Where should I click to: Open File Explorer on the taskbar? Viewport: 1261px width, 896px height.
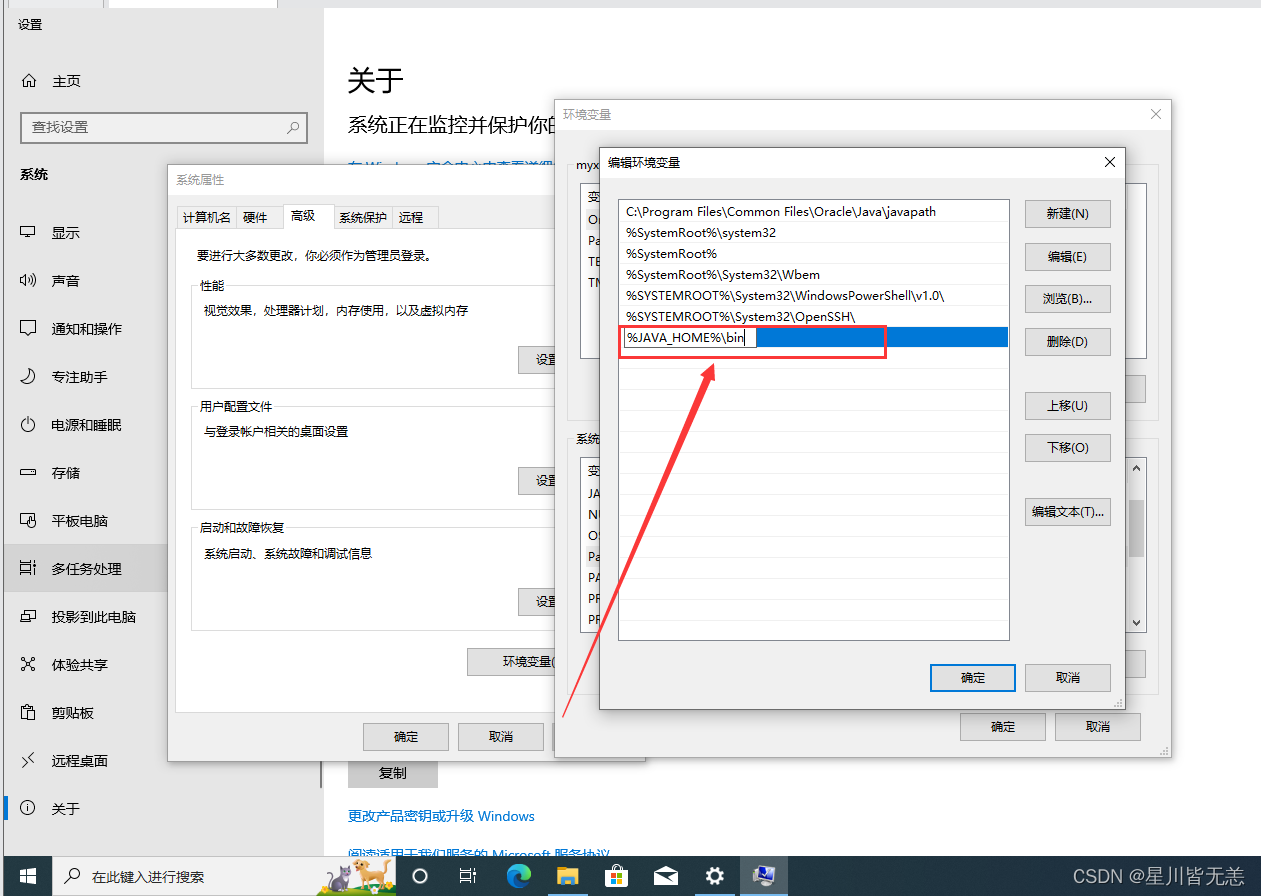567,876
